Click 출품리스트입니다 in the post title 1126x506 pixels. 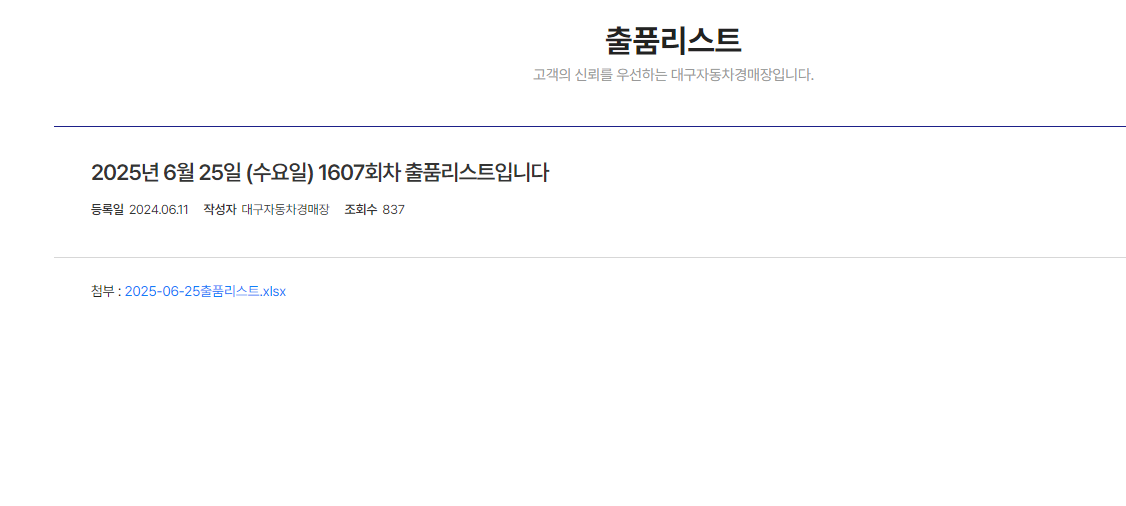[478, 173]
